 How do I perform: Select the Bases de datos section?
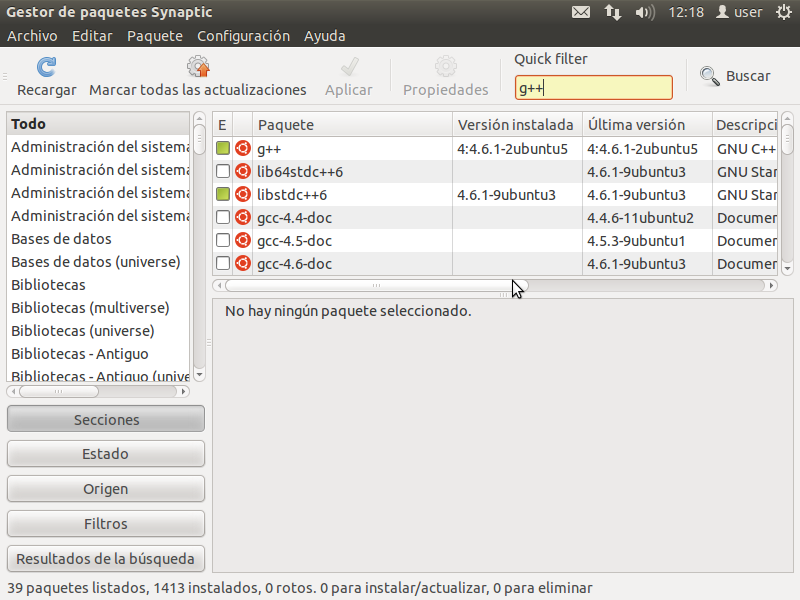coord(98,239)
